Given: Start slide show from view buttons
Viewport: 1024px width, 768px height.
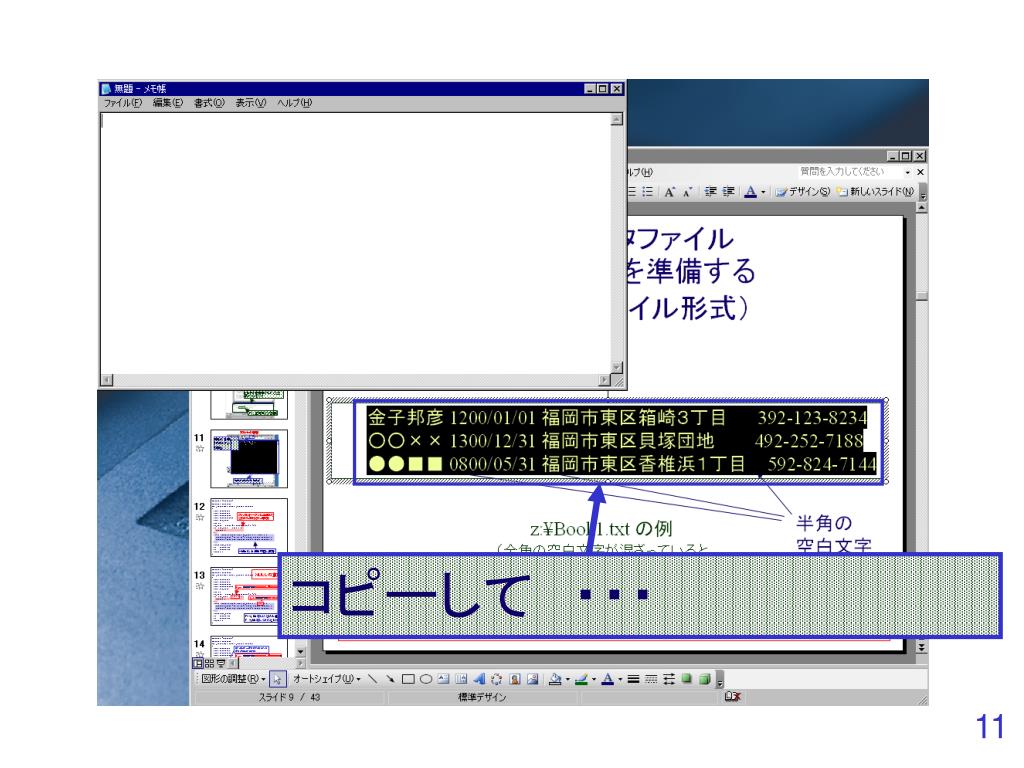Looking at the screenshot, I should tap(221, 664).
